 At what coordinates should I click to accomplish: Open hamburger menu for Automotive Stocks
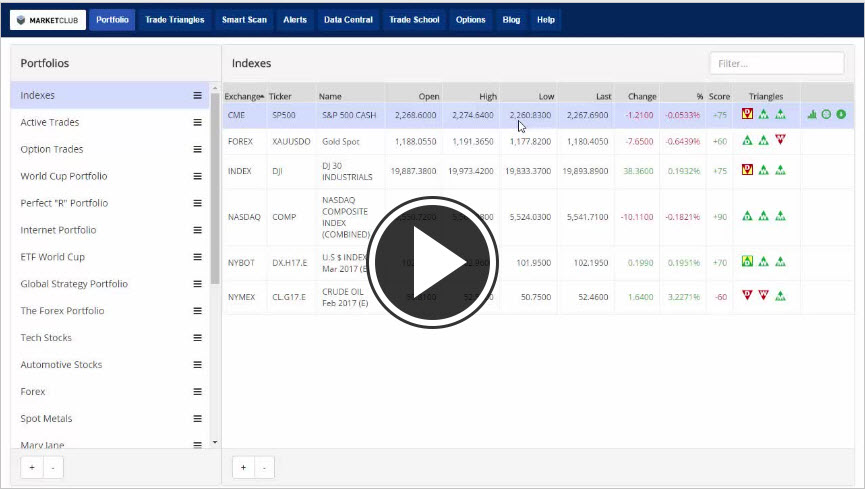(197, 365)
